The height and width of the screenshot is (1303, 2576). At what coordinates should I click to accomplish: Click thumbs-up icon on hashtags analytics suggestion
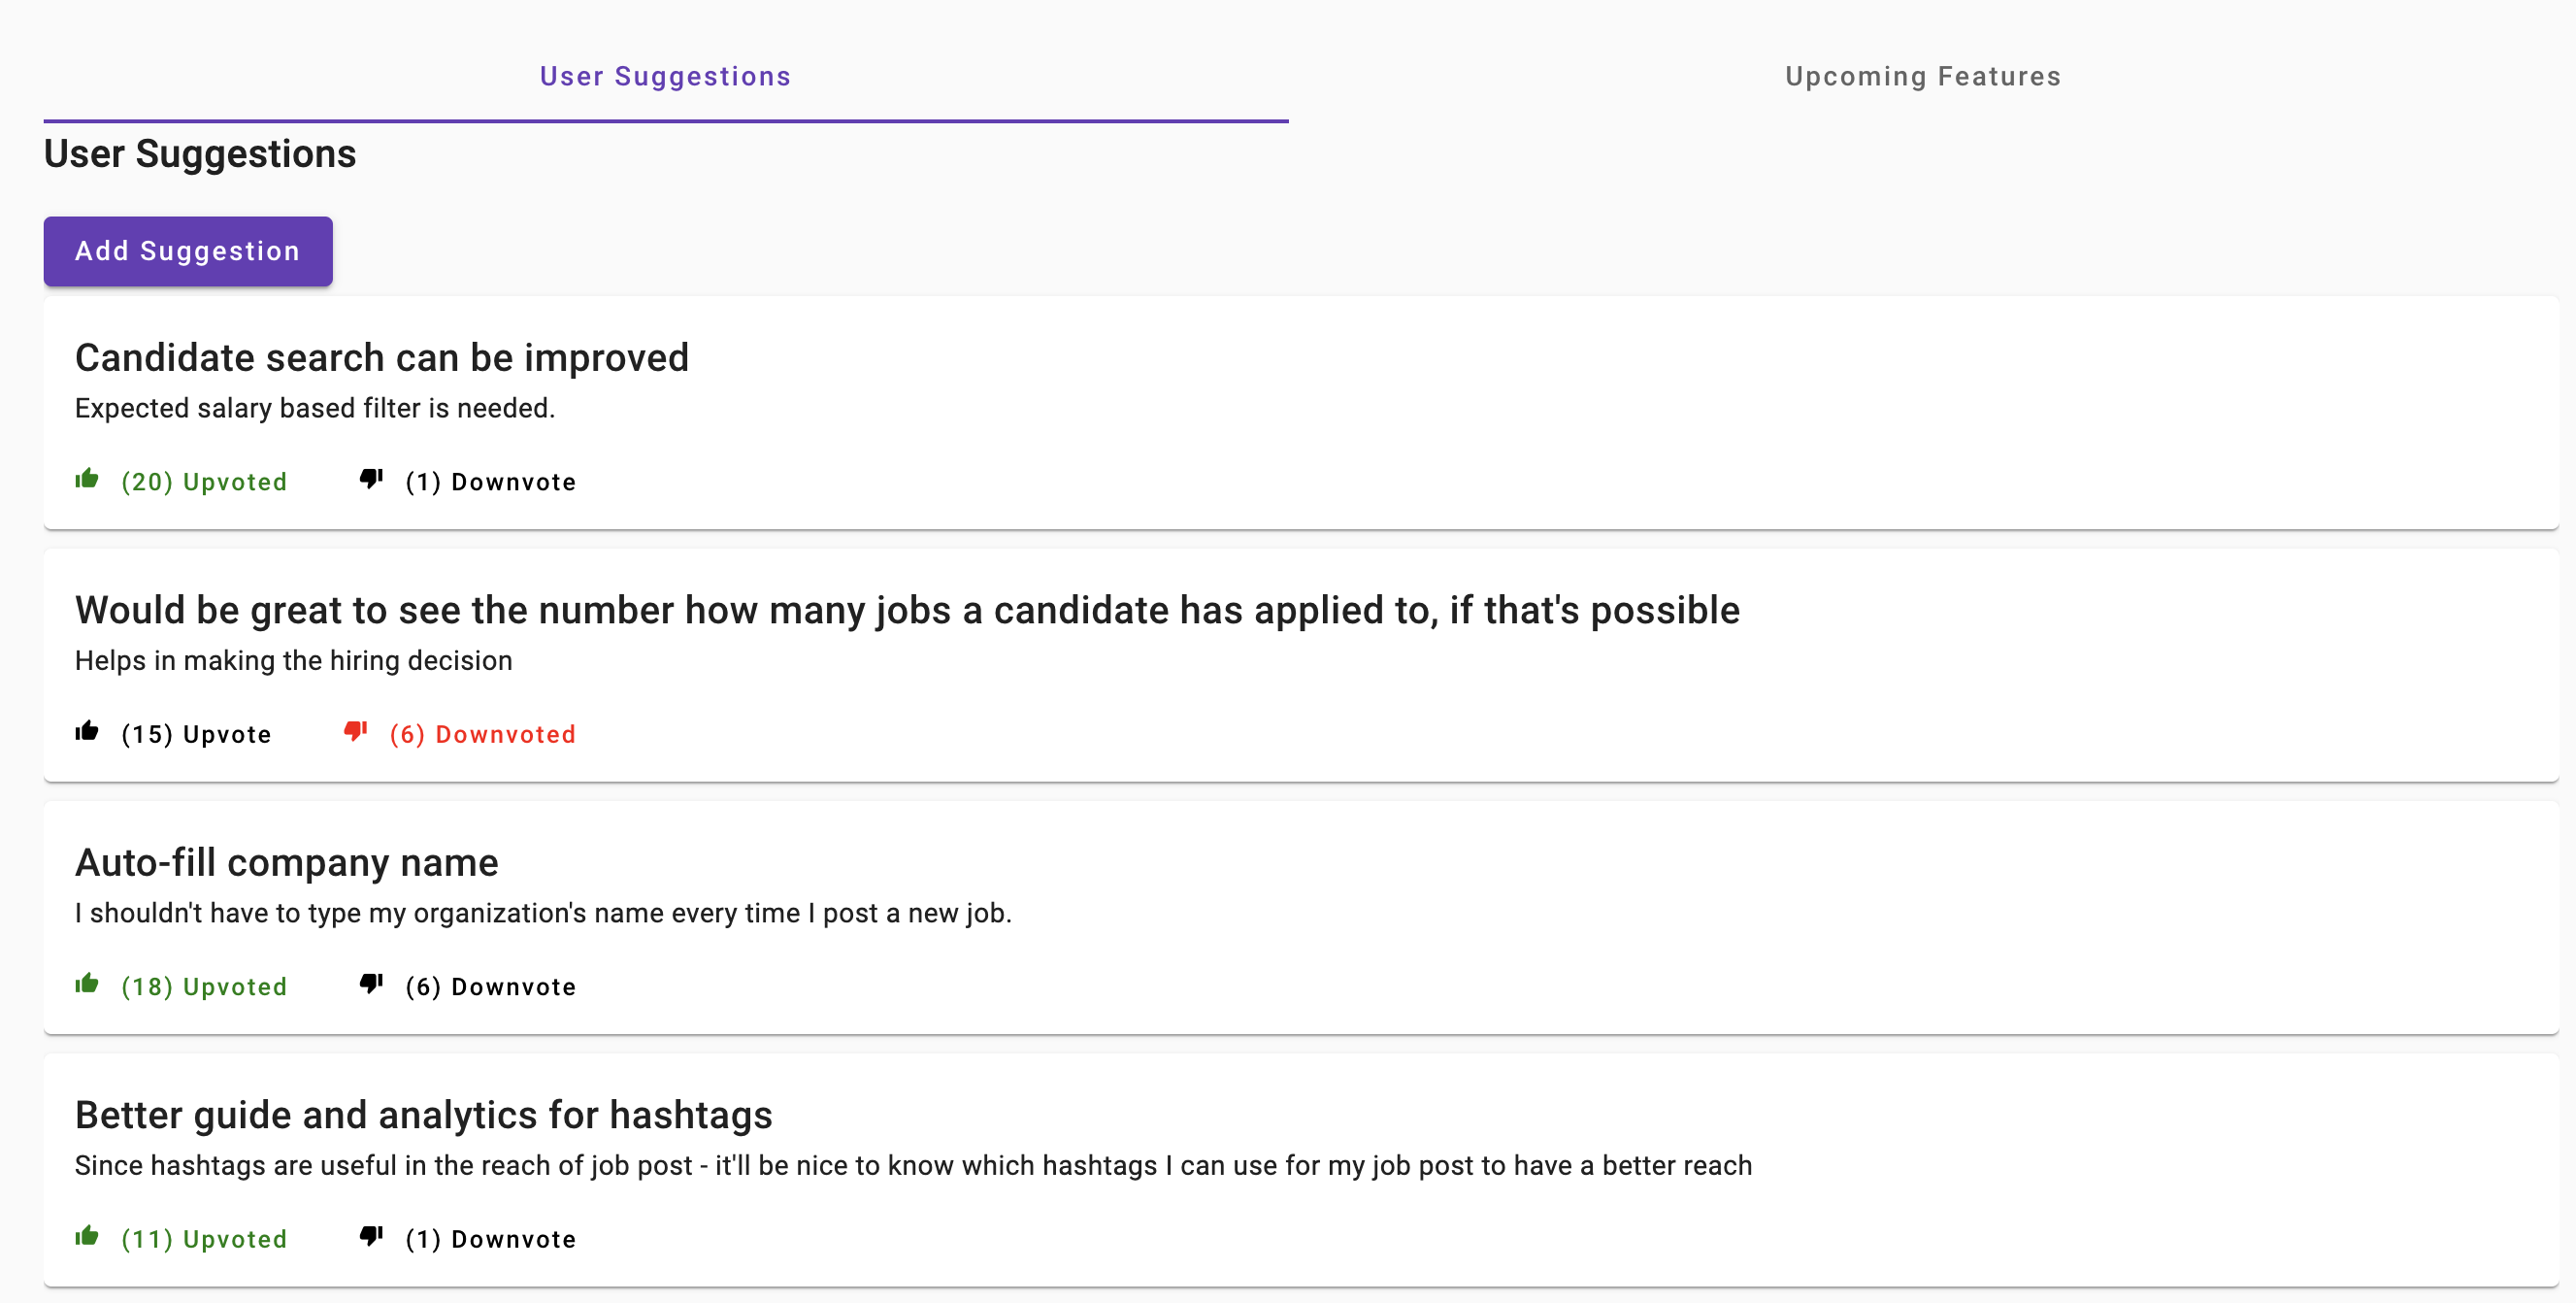pos(87,1236)
